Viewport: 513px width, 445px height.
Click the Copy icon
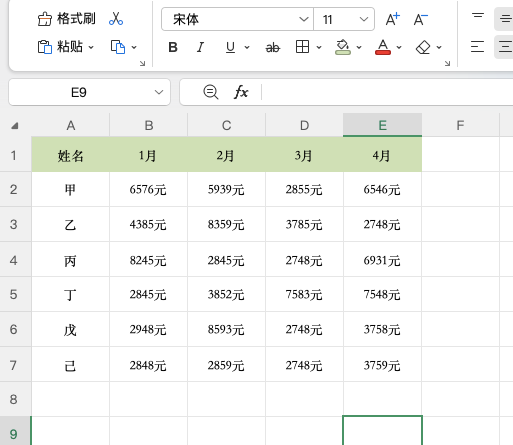(x=118, y=47)
